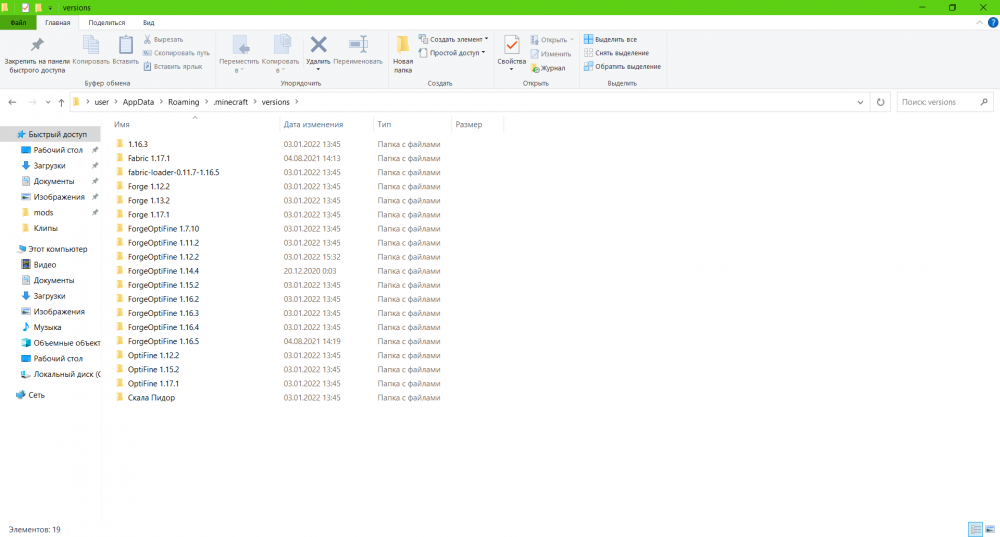Expand the Создать элемент dropdown
Screen dimensions: 1000x537
(487, 39)
